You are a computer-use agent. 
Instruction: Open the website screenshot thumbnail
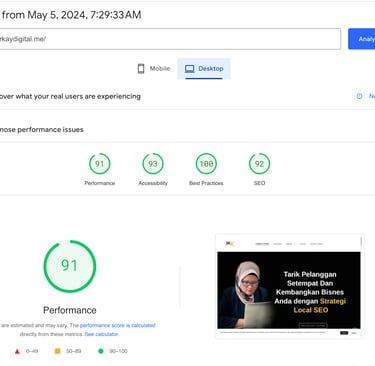click(289, 286)
